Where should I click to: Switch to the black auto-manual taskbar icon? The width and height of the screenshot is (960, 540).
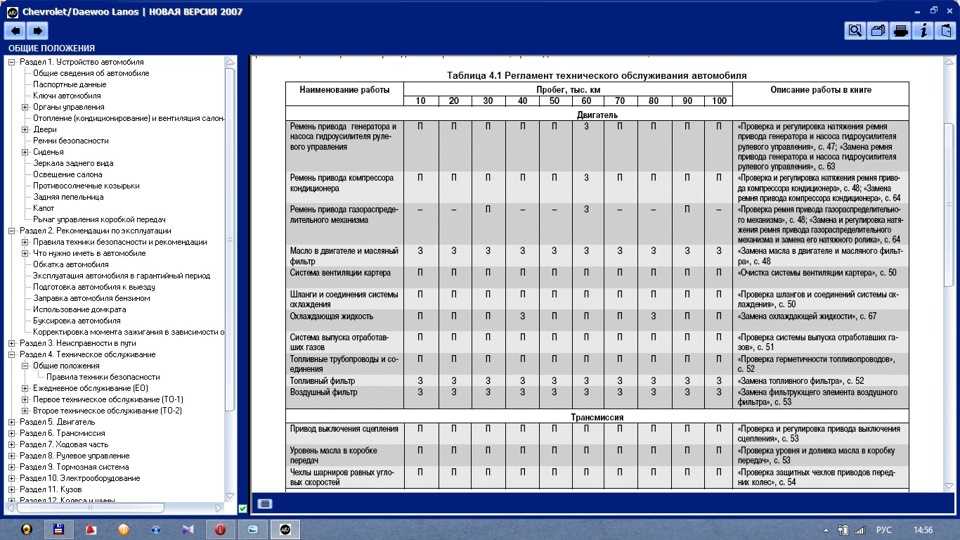tap(285, 529)
